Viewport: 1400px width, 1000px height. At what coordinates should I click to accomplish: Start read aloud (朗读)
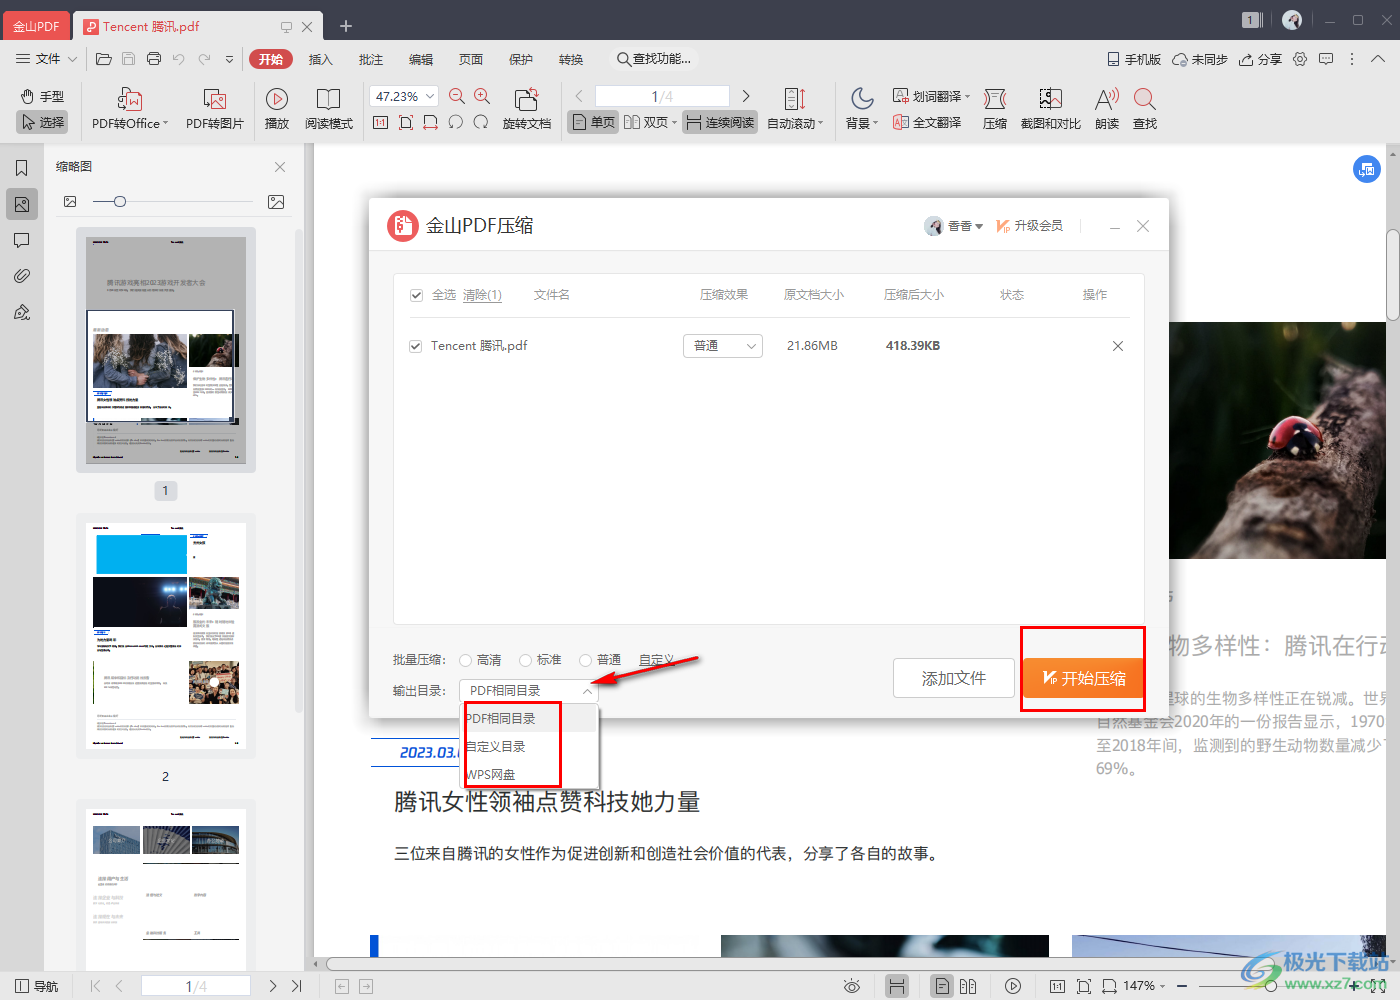(1107, 109)
